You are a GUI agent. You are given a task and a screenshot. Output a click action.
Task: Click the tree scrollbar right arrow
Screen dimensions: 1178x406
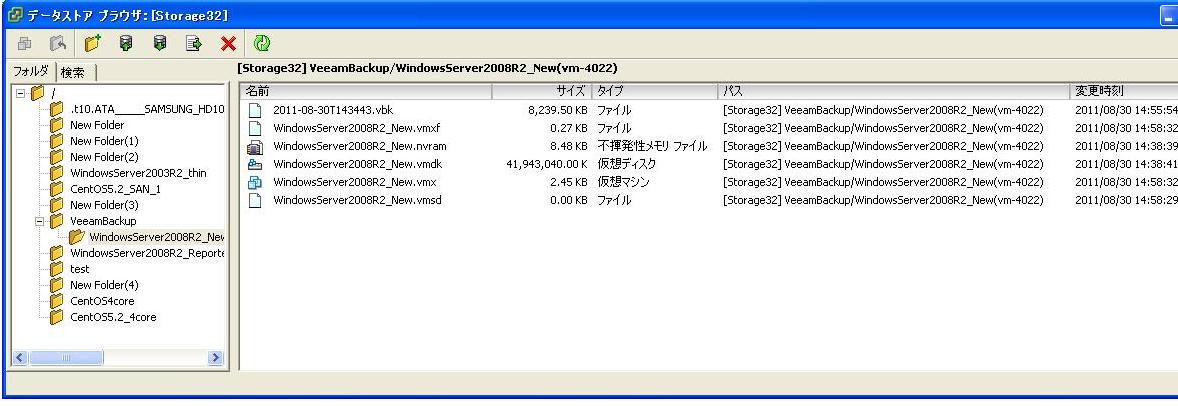click(216, 358)
